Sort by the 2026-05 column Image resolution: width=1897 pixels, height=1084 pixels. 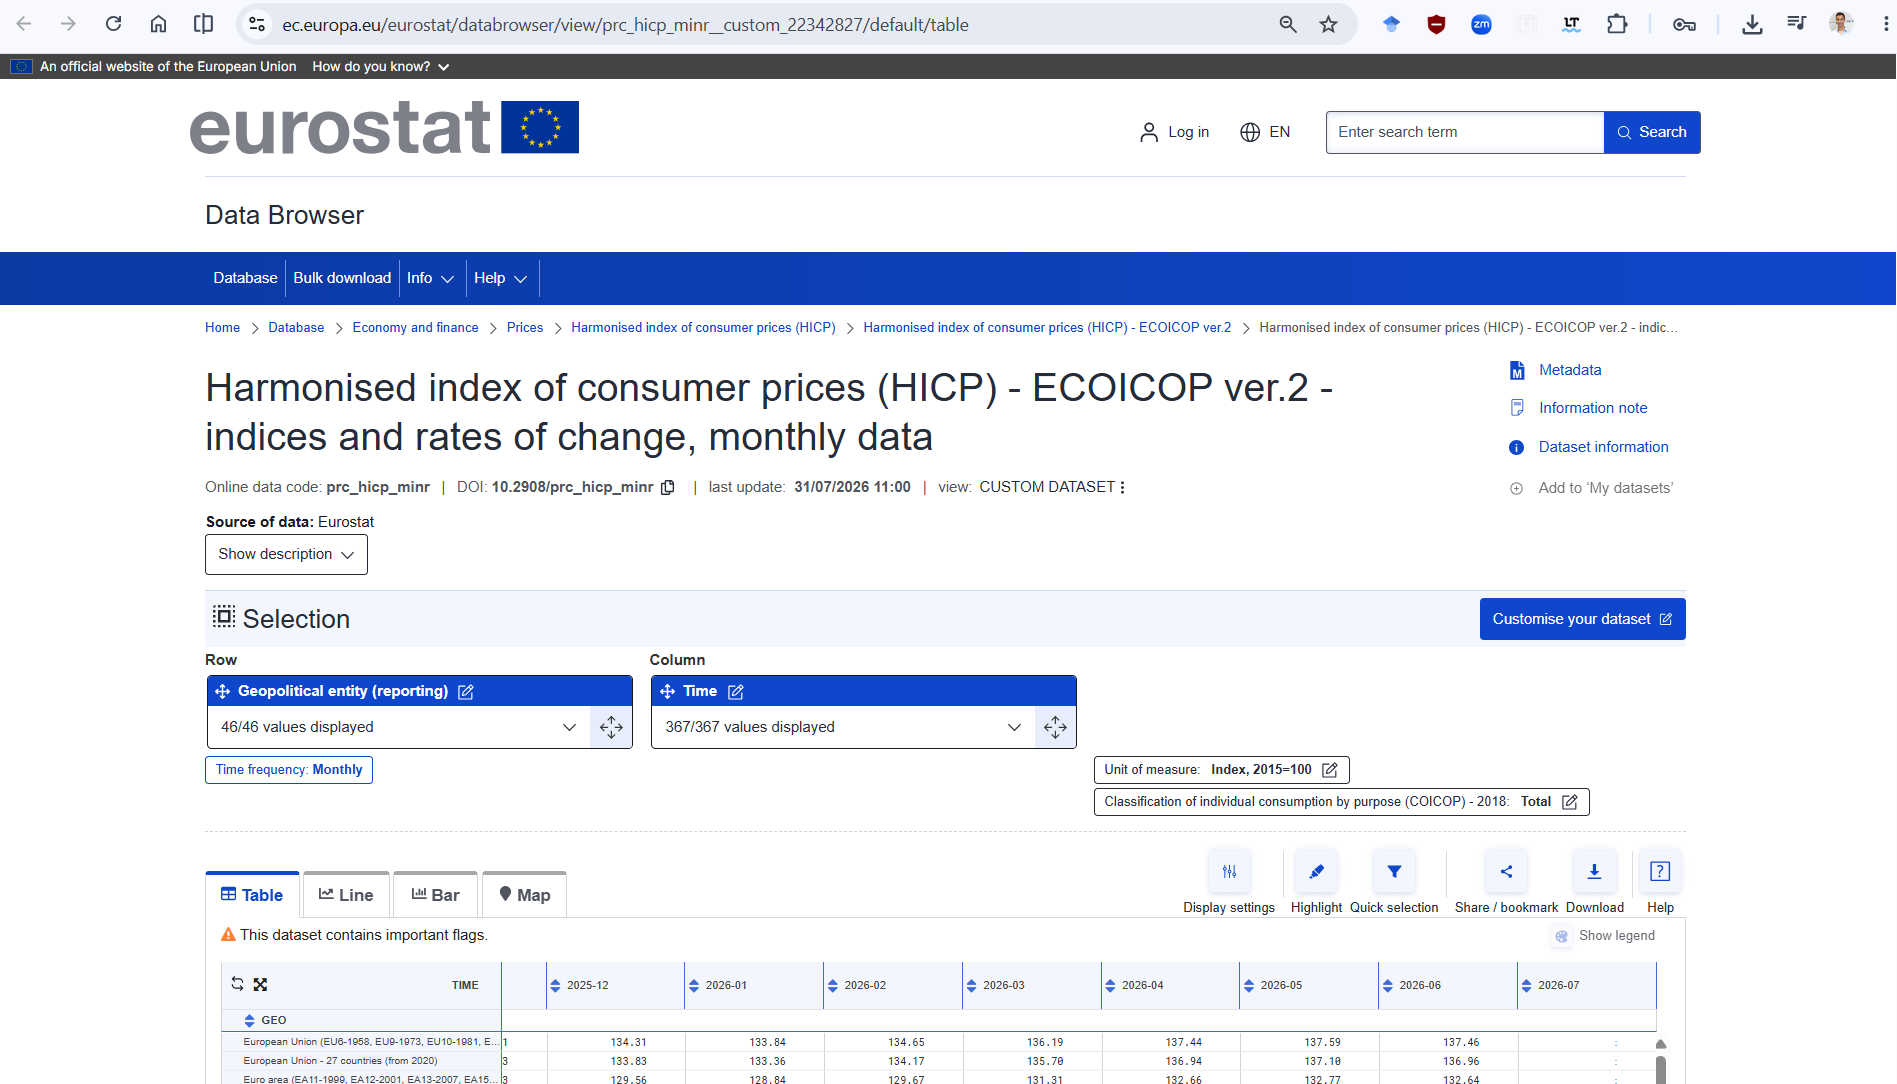(x=1249, y=986)
